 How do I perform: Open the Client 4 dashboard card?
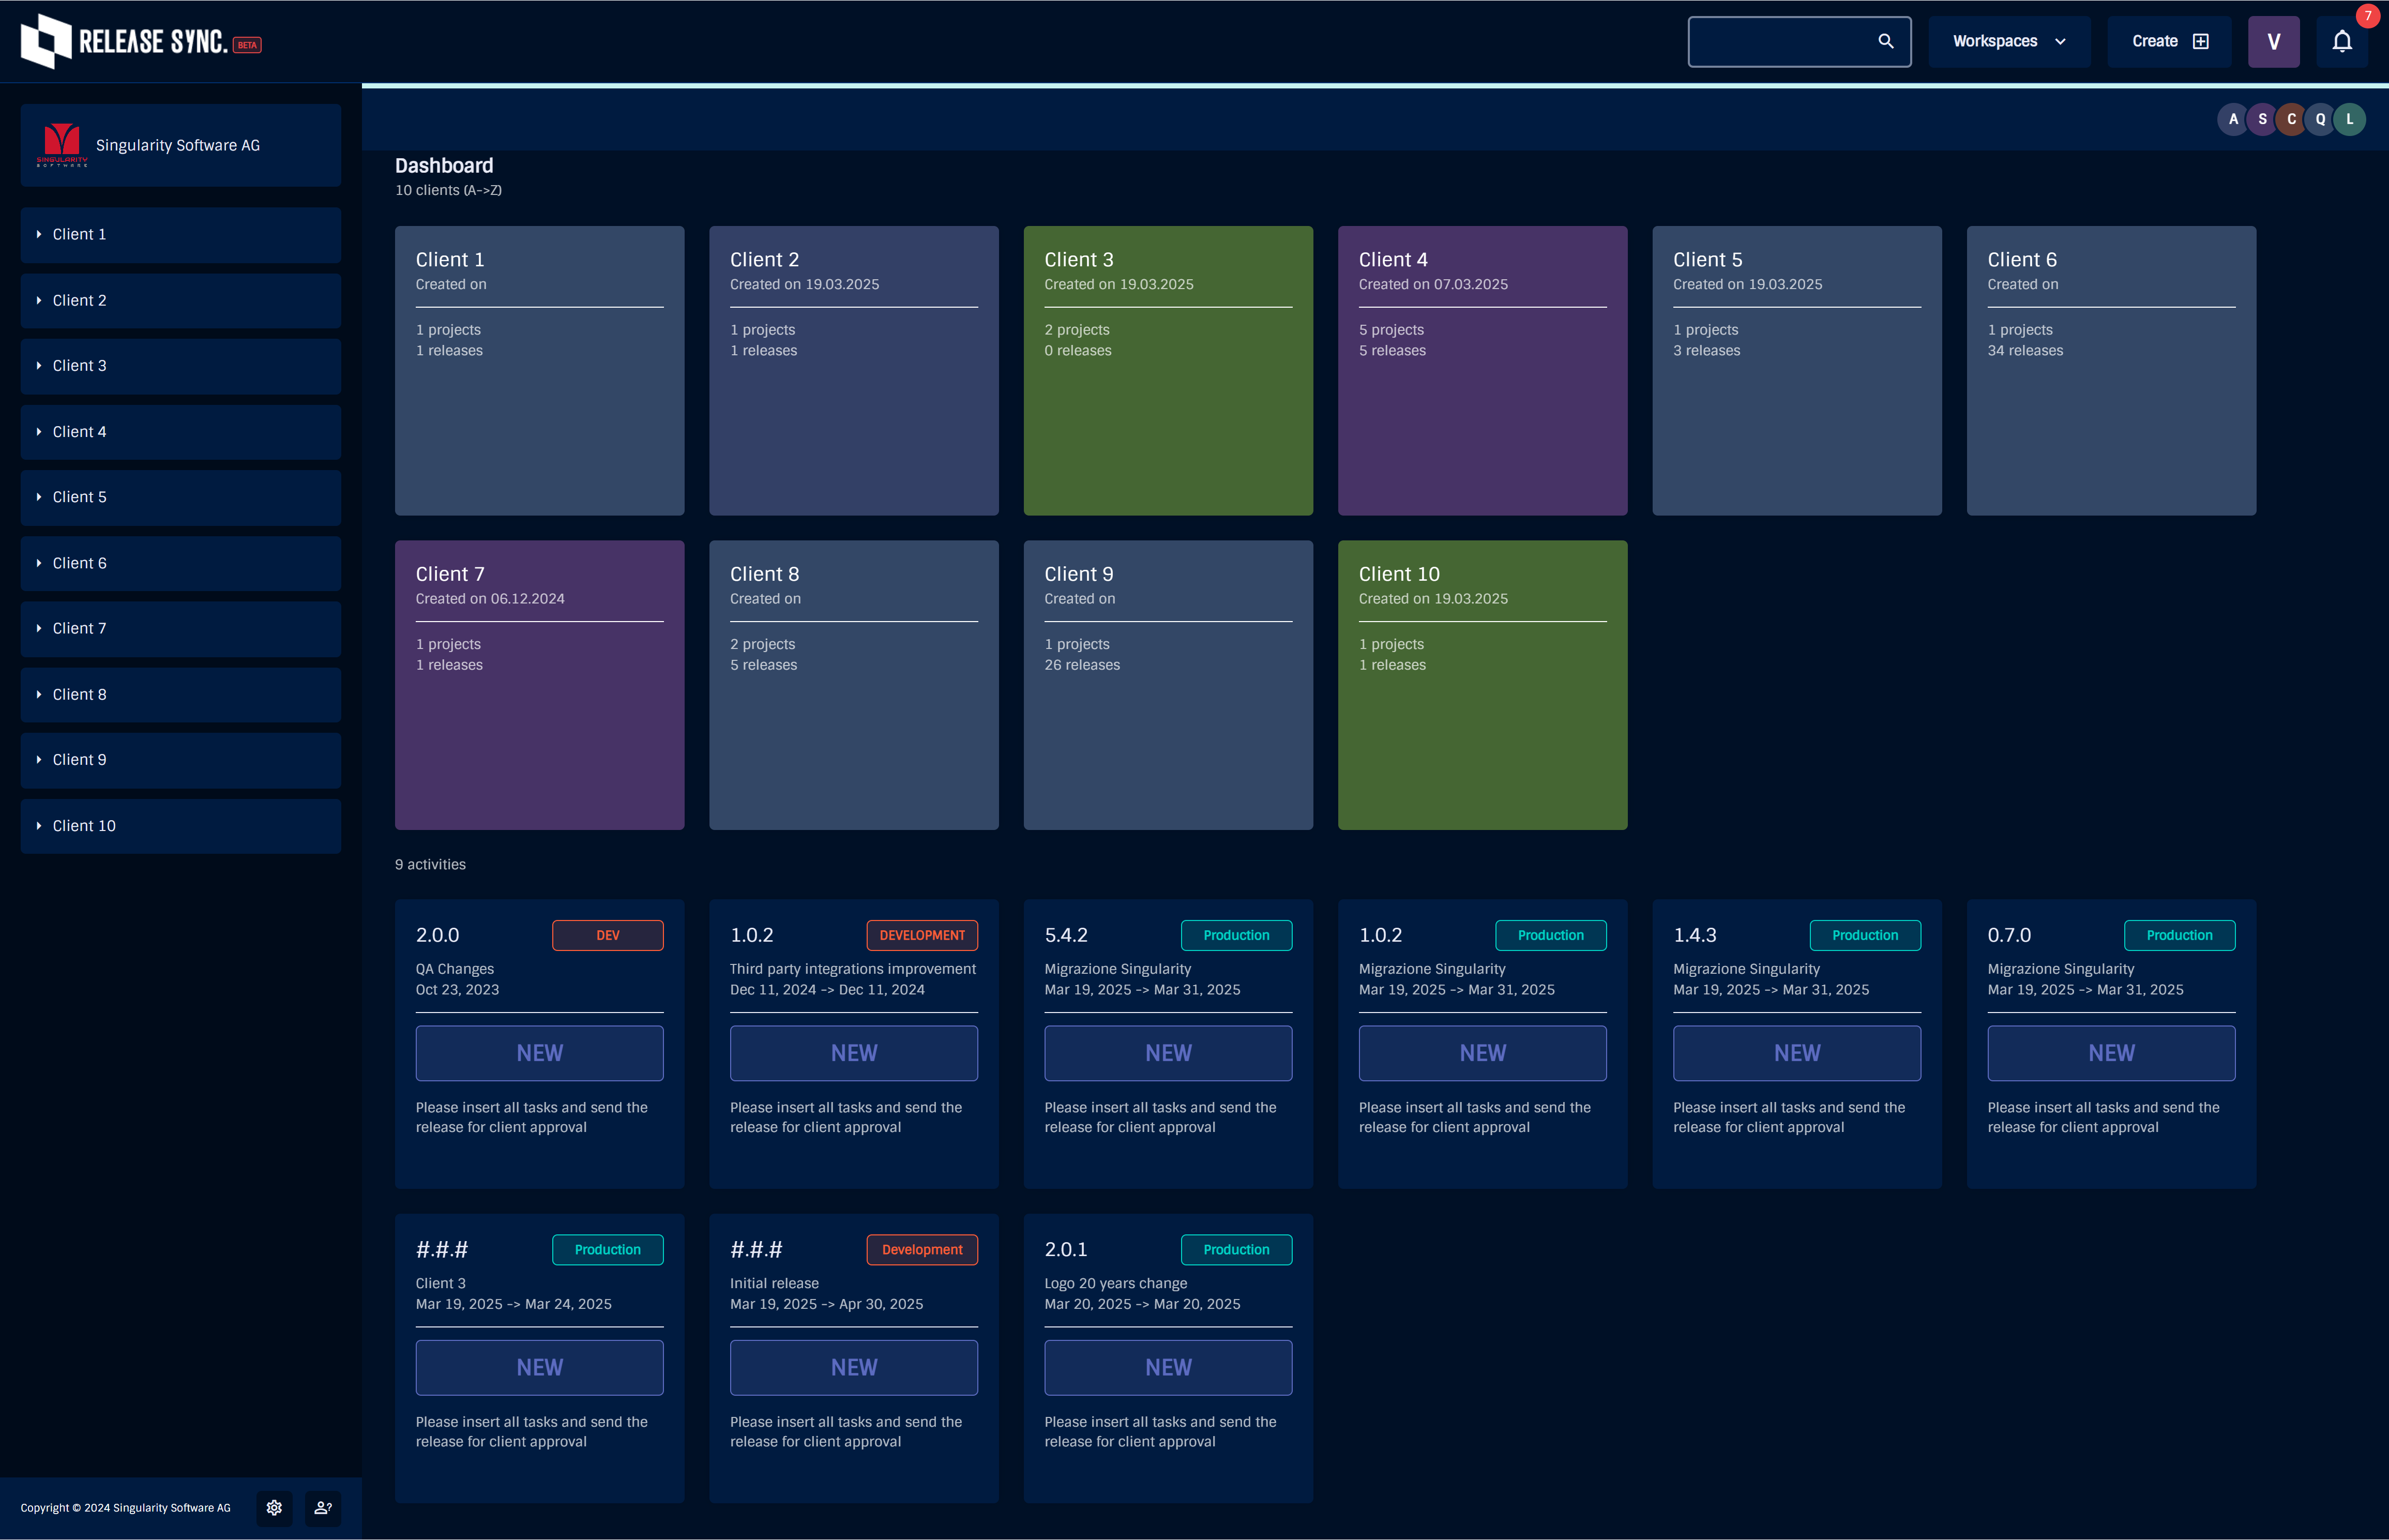coord(1482,370)
